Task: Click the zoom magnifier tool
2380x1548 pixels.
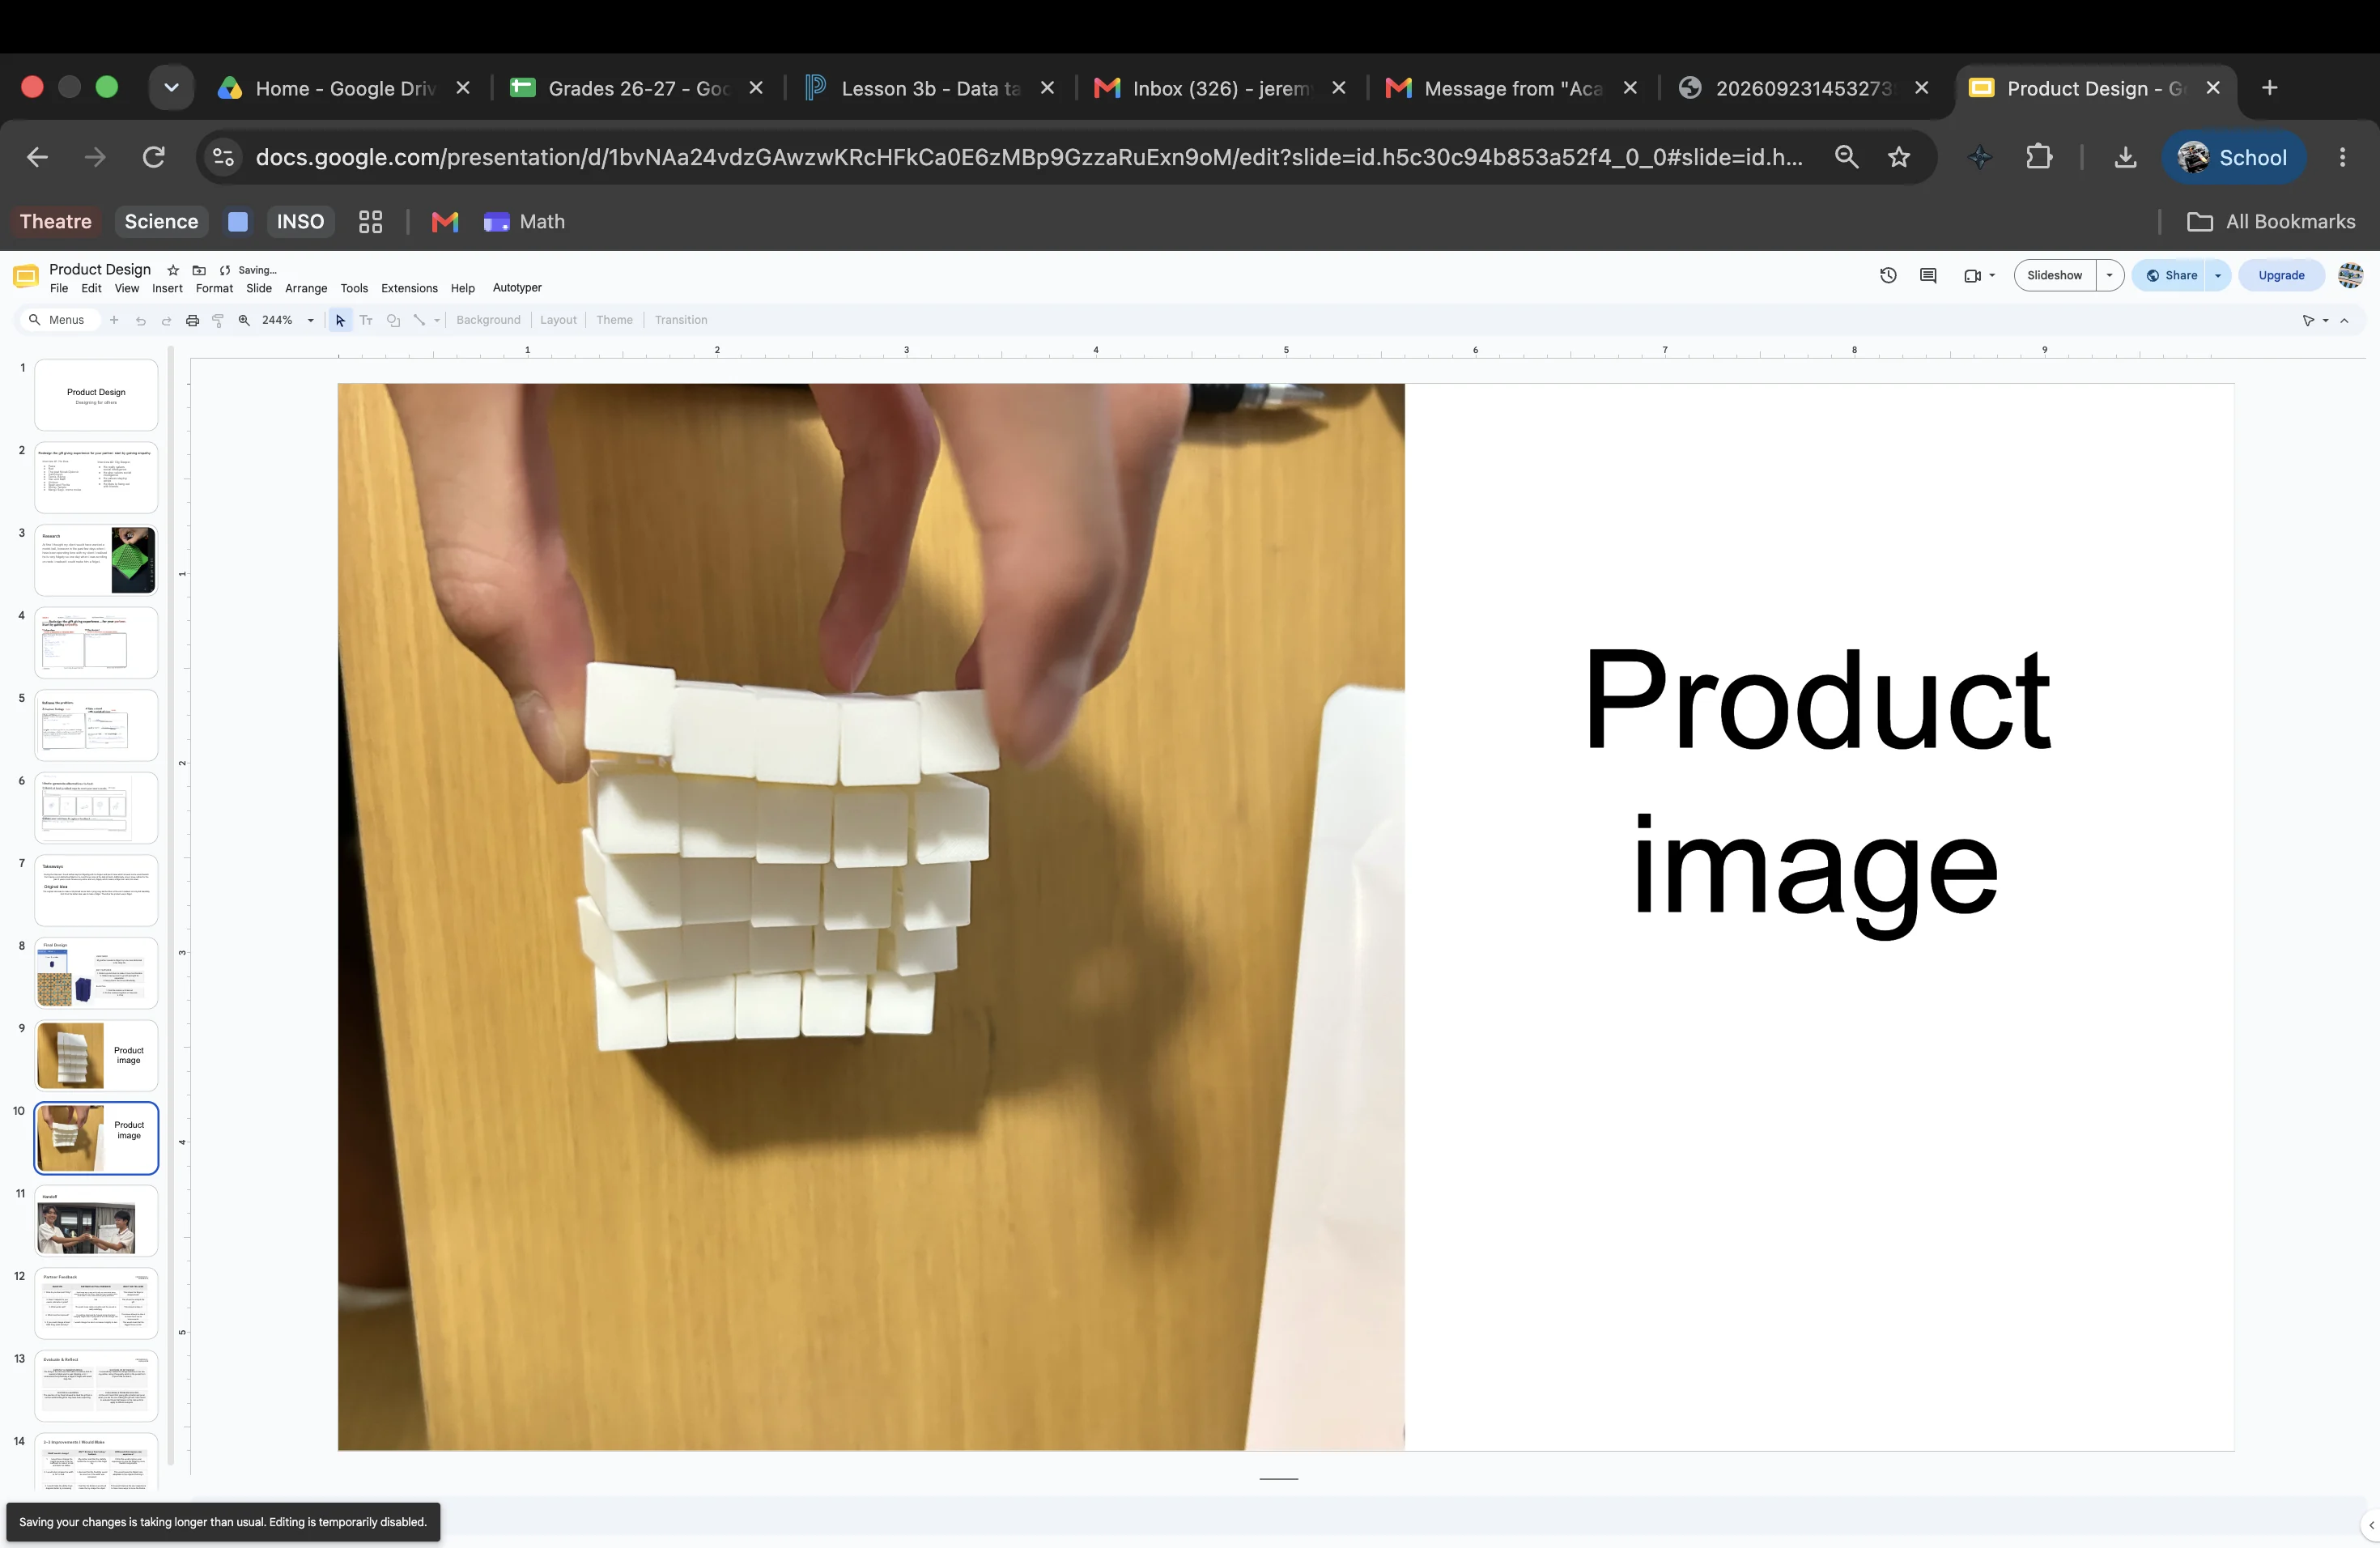Action: point(244,320)
